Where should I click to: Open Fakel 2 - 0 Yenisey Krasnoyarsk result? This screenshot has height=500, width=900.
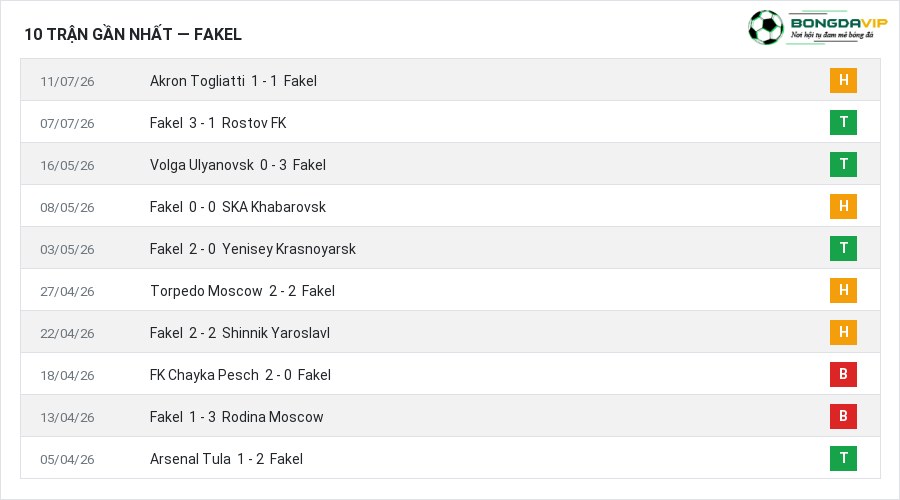253,249
